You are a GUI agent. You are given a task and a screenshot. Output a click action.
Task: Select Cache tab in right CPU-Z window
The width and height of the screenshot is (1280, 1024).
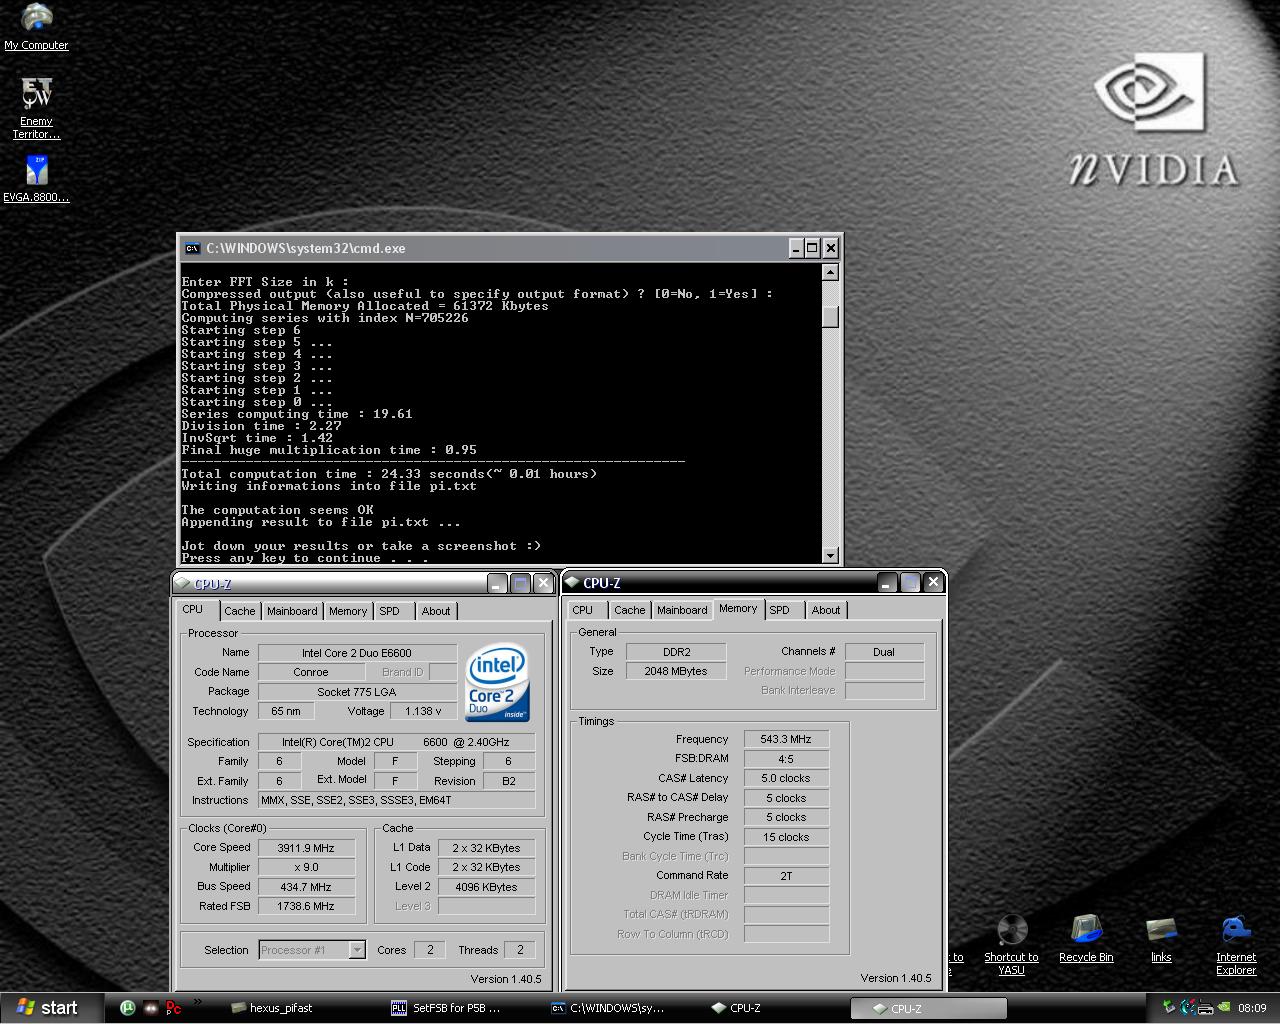tap(630, 610)
